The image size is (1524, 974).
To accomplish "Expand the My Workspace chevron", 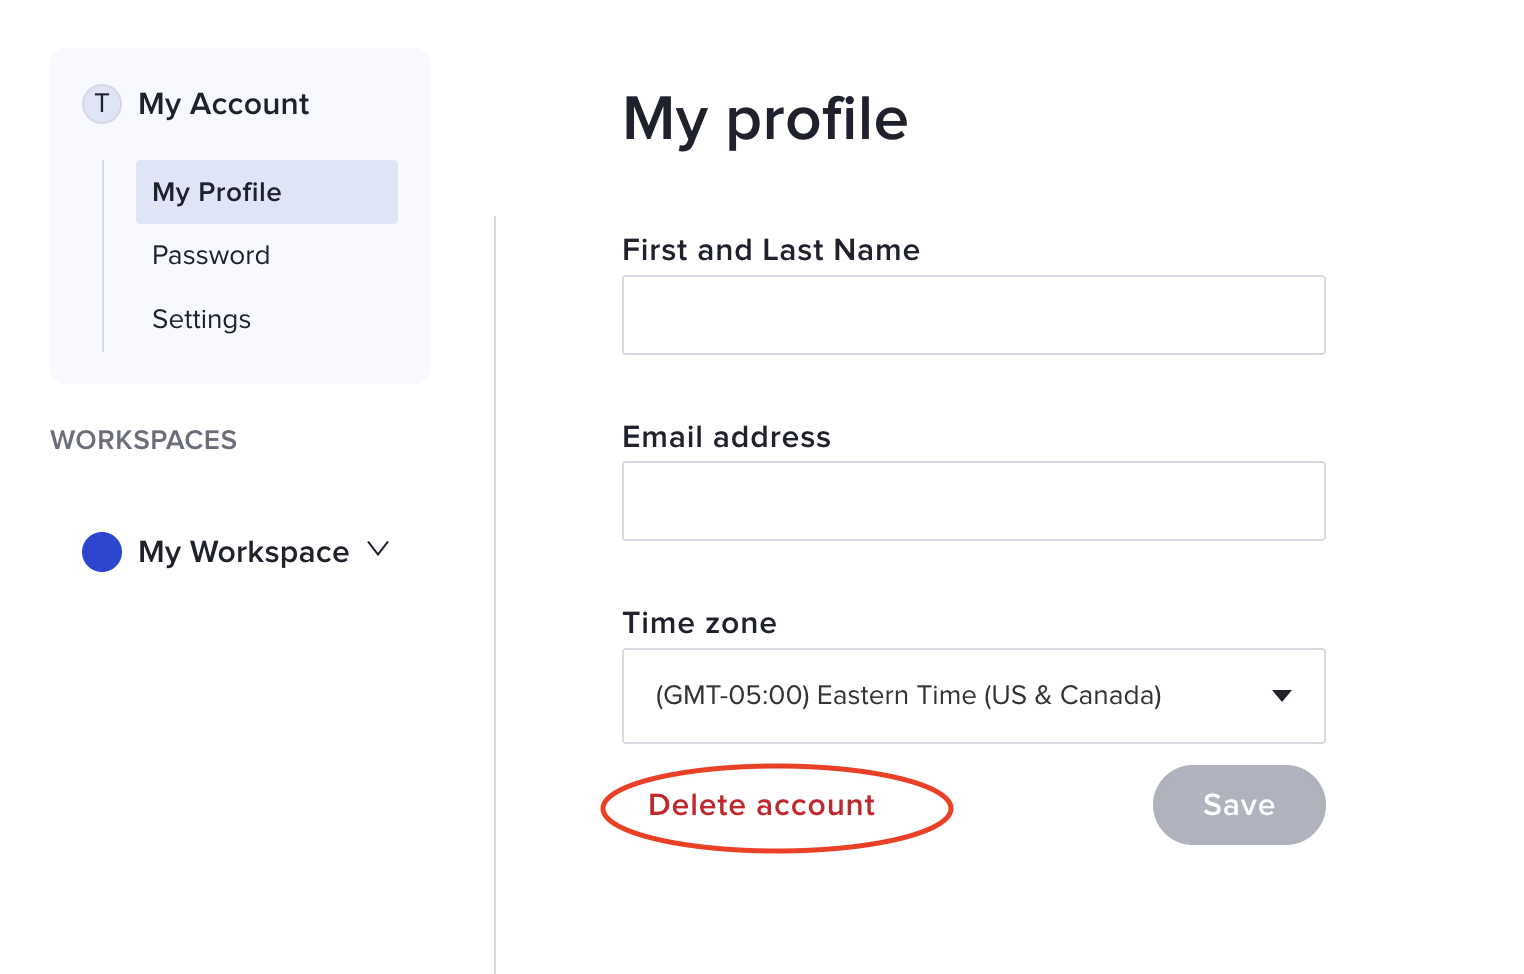I will tap(378, 549).
